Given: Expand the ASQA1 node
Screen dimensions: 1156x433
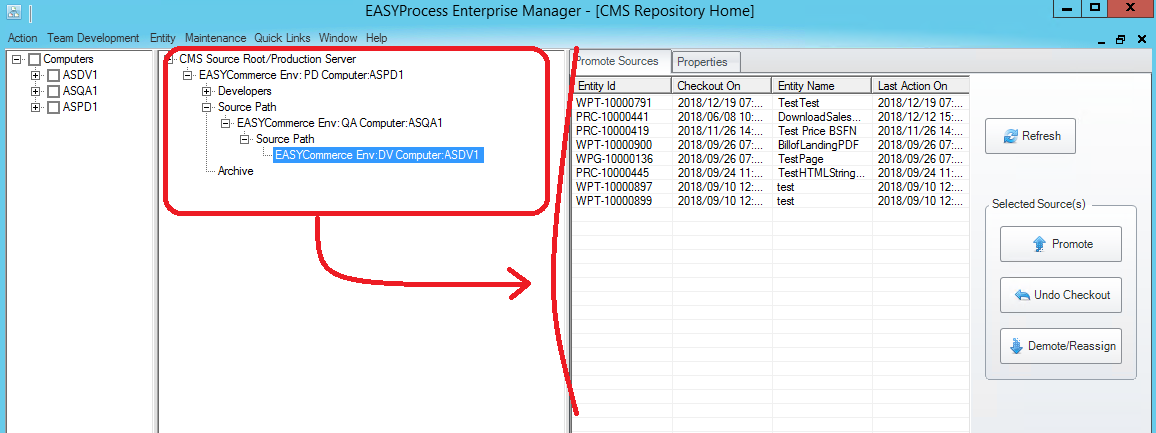Looking at the screenshot, I should (35, 91).
